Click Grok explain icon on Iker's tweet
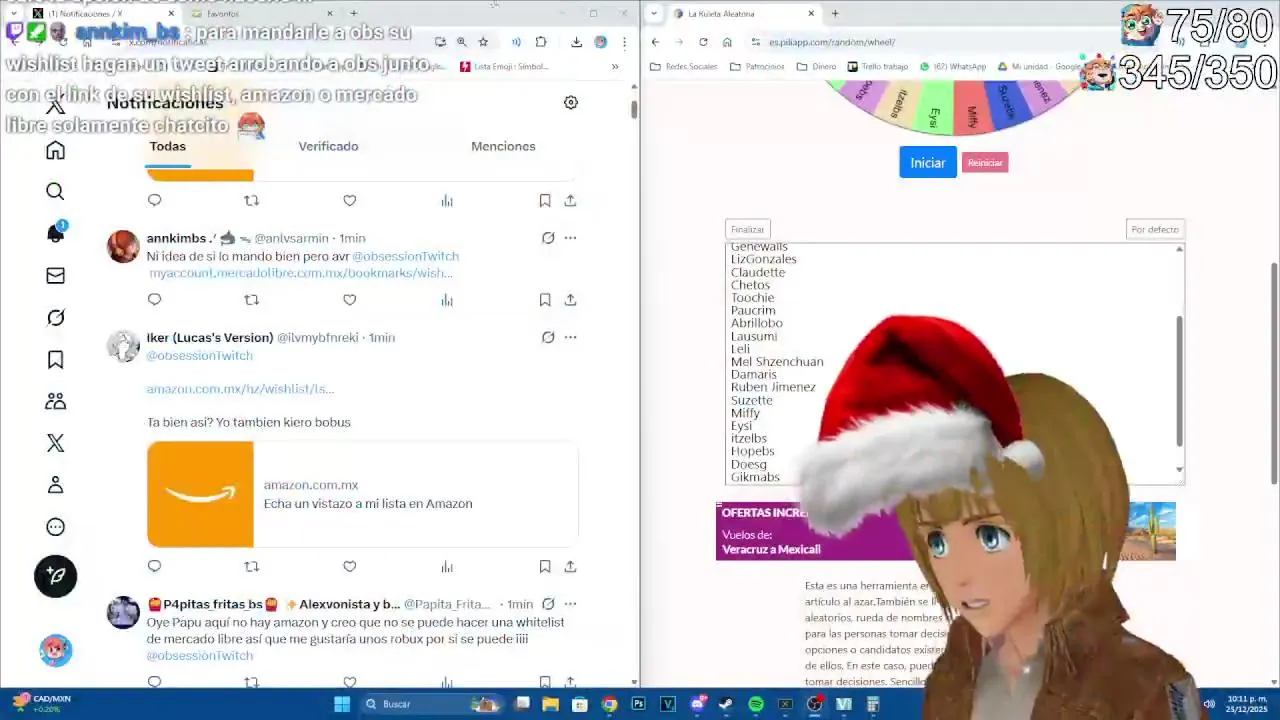1280x720 pixels. (x=548, y=337)
